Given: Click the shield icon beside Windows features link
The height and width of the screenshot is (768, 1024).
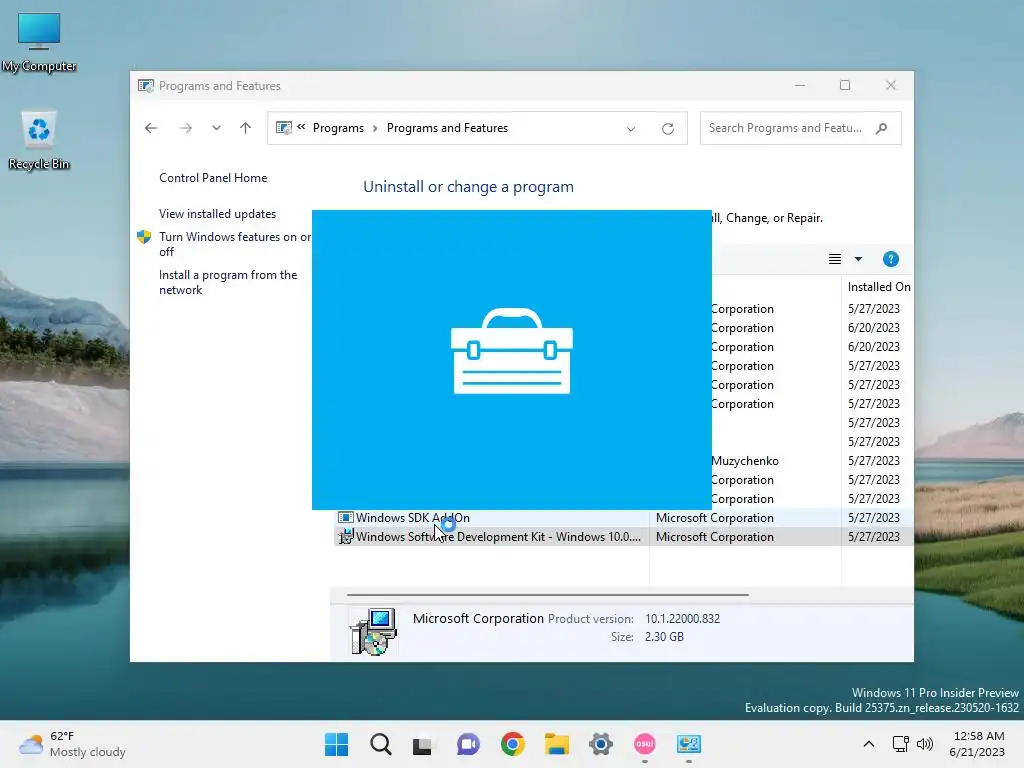Looking at the screenshot, I should [144, 236].
